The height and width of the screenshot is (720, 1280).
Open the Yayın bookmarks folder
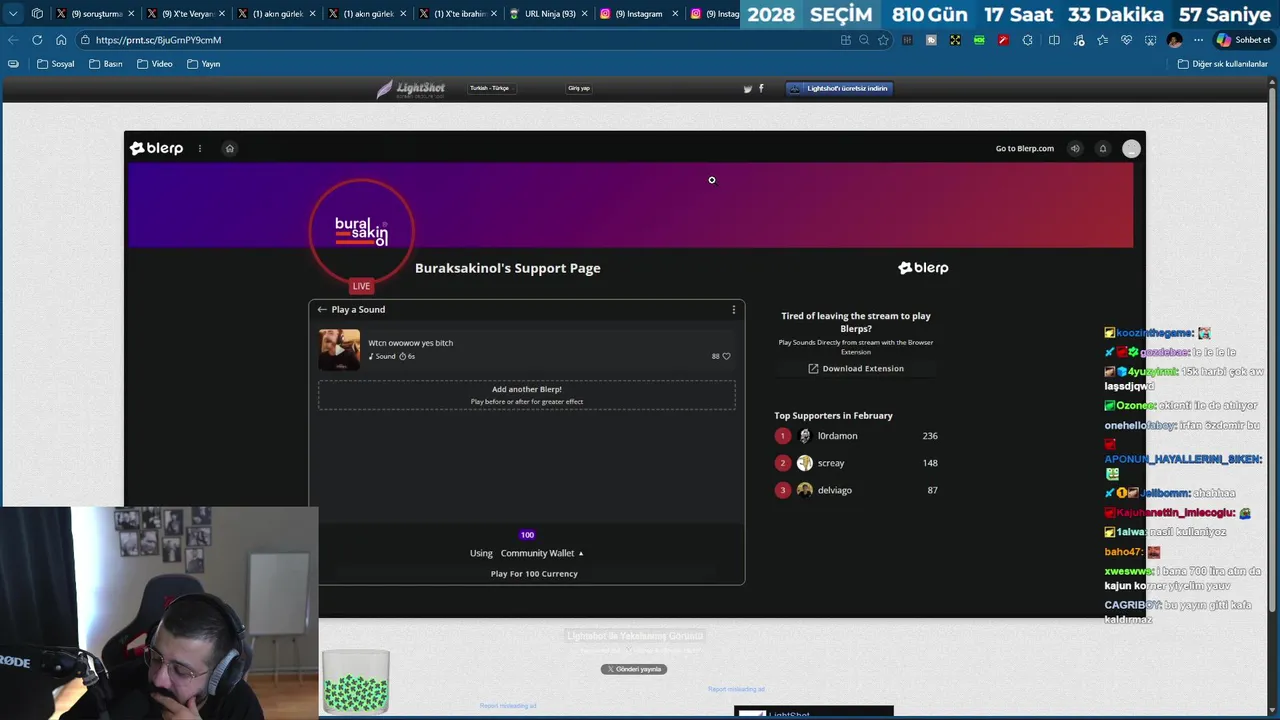204,64
